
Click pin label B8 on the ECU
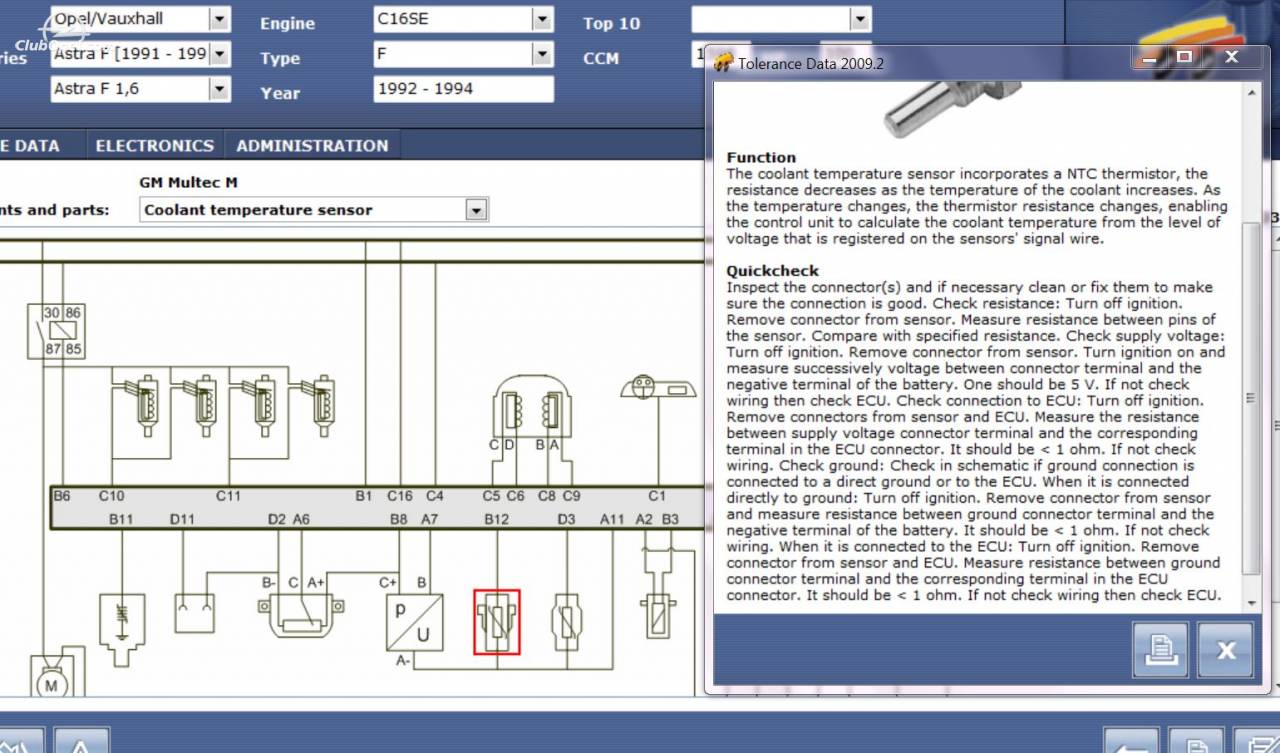pos(399,519)
